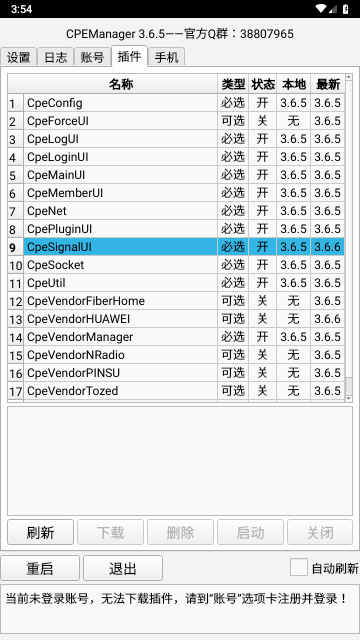The height and width of the screenshot is (640, 360).
Task: Select the CpeVendorPINSU plugin row
Action: (176, 373)
